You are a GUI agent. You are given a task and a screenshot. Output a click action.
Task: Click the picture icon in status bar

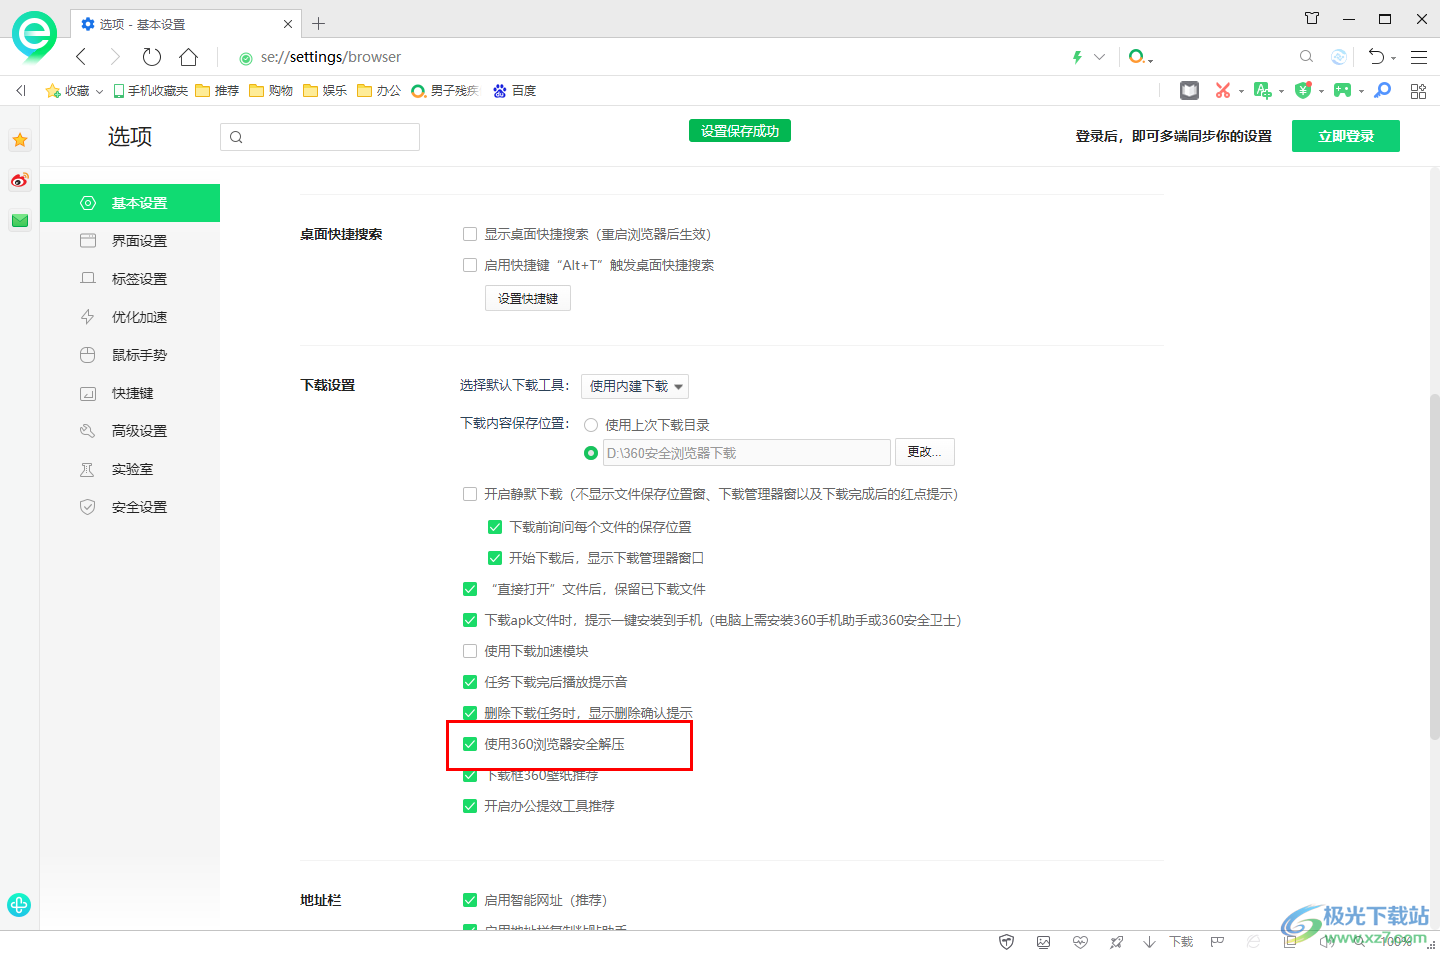point(1043,942)
